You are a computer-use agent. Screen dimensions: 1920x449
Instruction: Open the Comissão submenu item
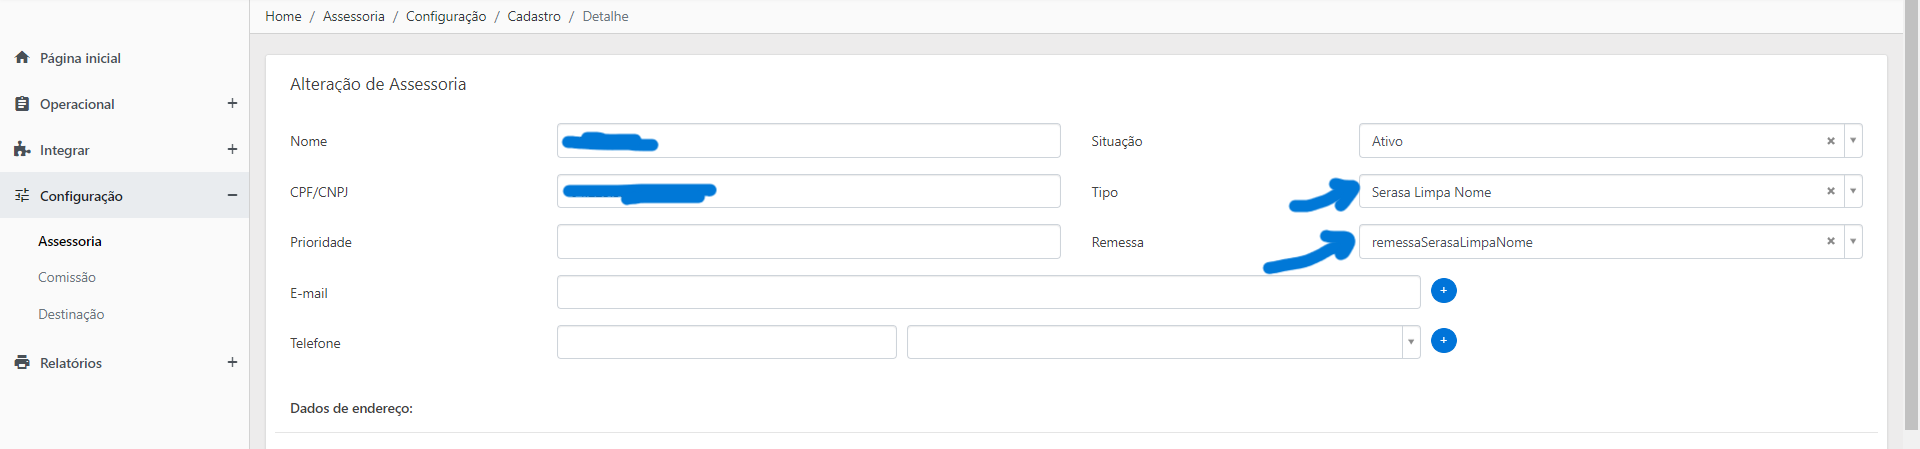pos(67,277)
